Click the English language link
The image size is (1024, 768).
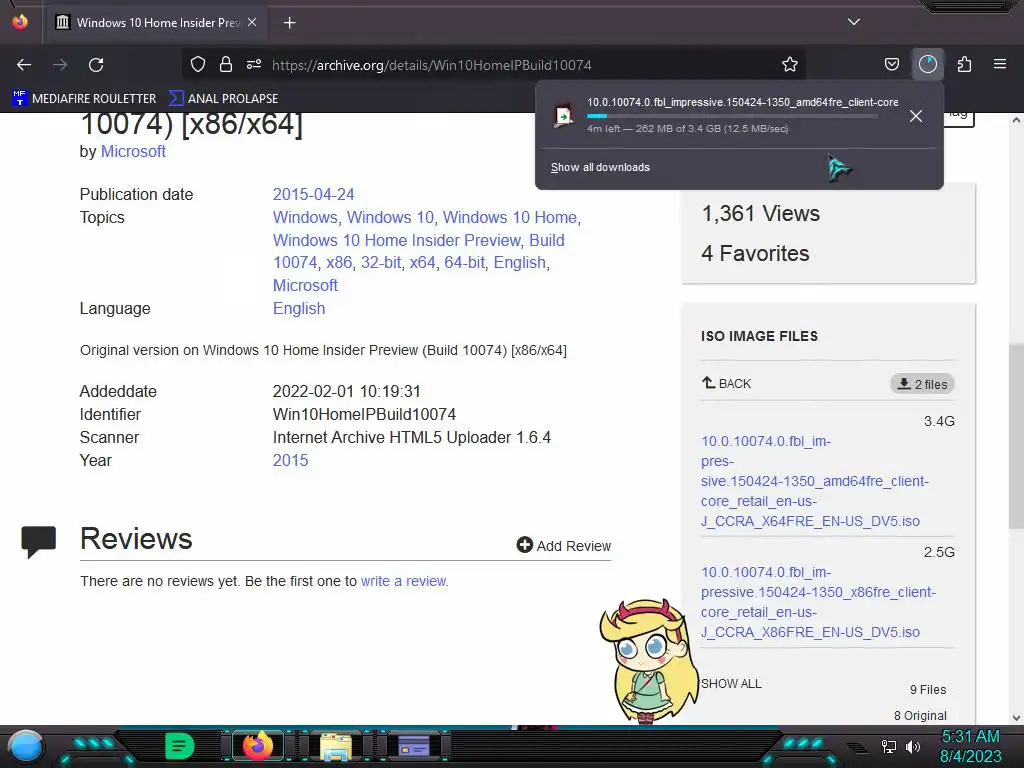pyautogui.click(x=298, y=309)
